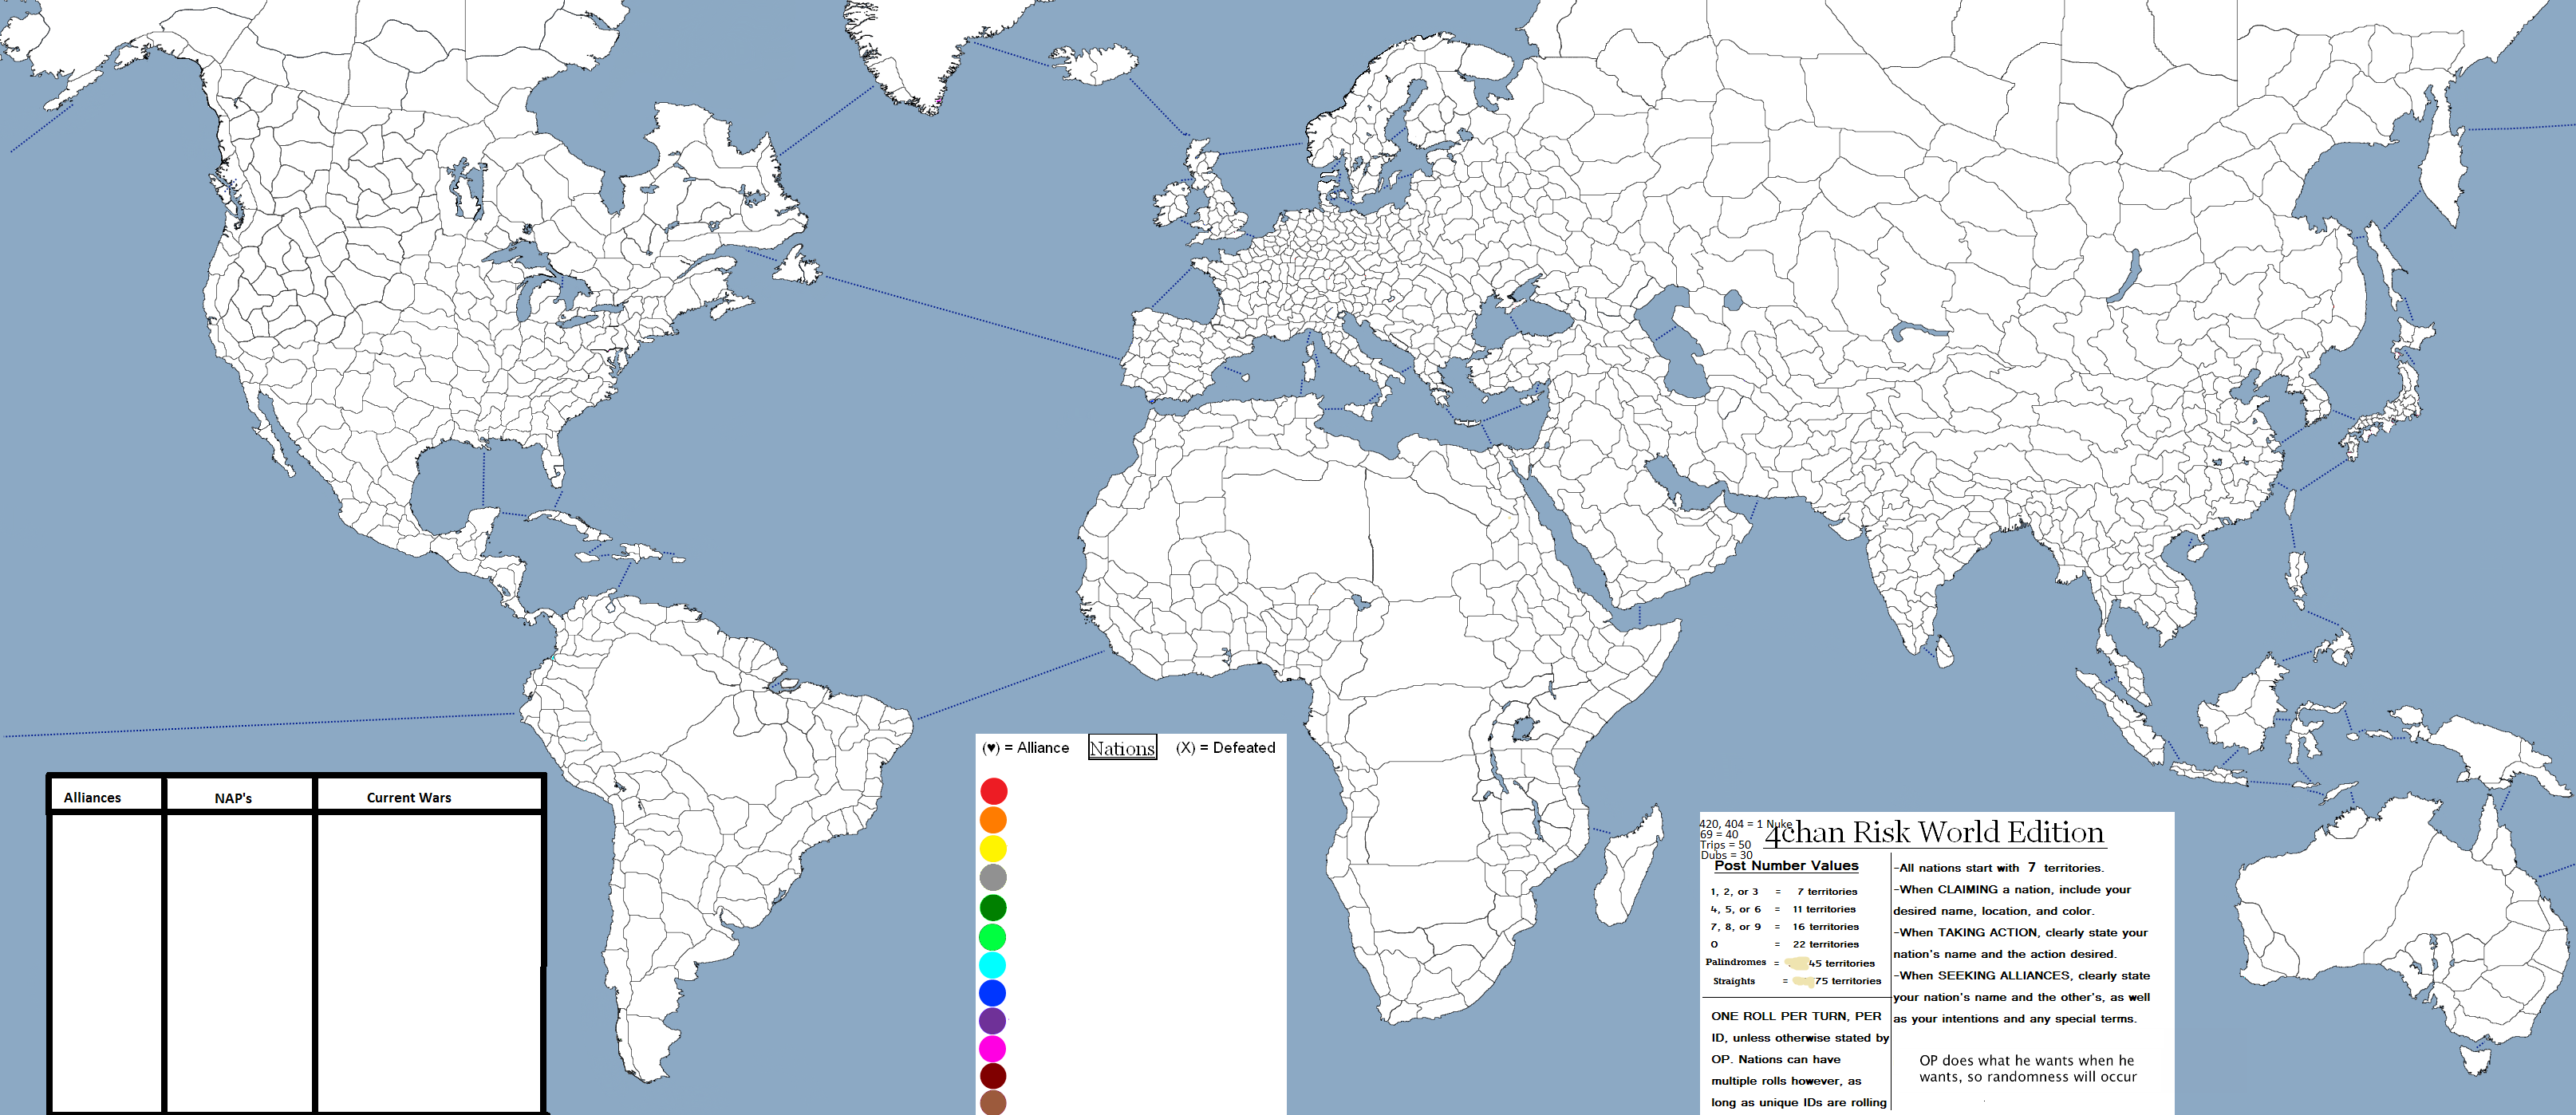
Task: Choose the magenta nation color circle
Action: (993, 1049)
